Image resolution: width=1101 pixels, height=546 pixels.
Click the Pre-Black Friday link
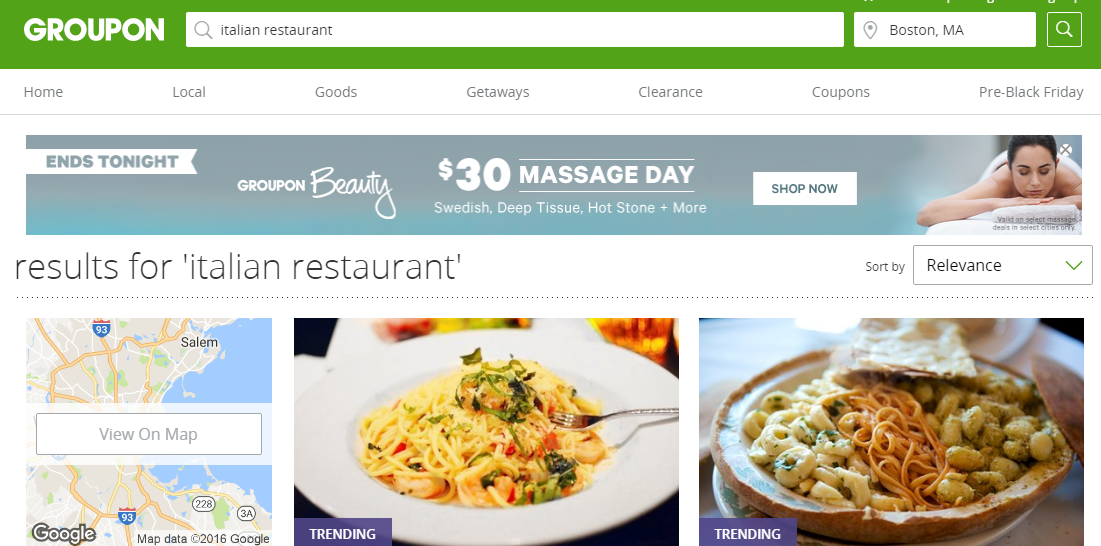point(1031,92)
